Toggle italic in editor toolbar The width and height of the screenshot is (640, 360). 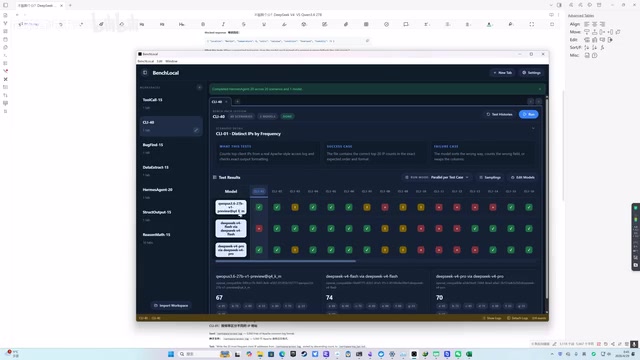223,24
